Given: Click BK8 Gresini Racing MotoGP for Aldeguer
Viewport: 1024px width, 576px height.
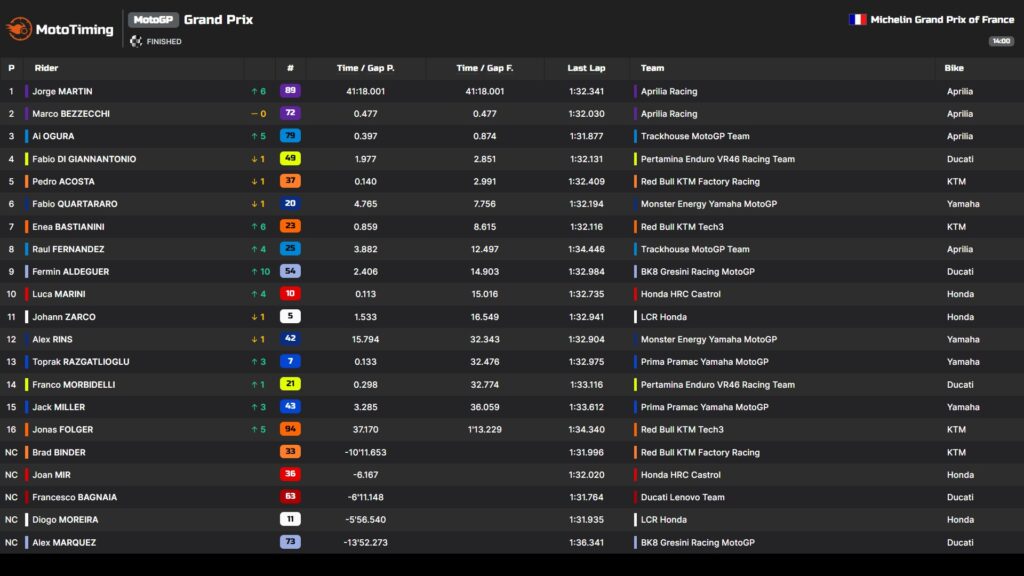Looking at the screenshot, I should coord(697,272).
